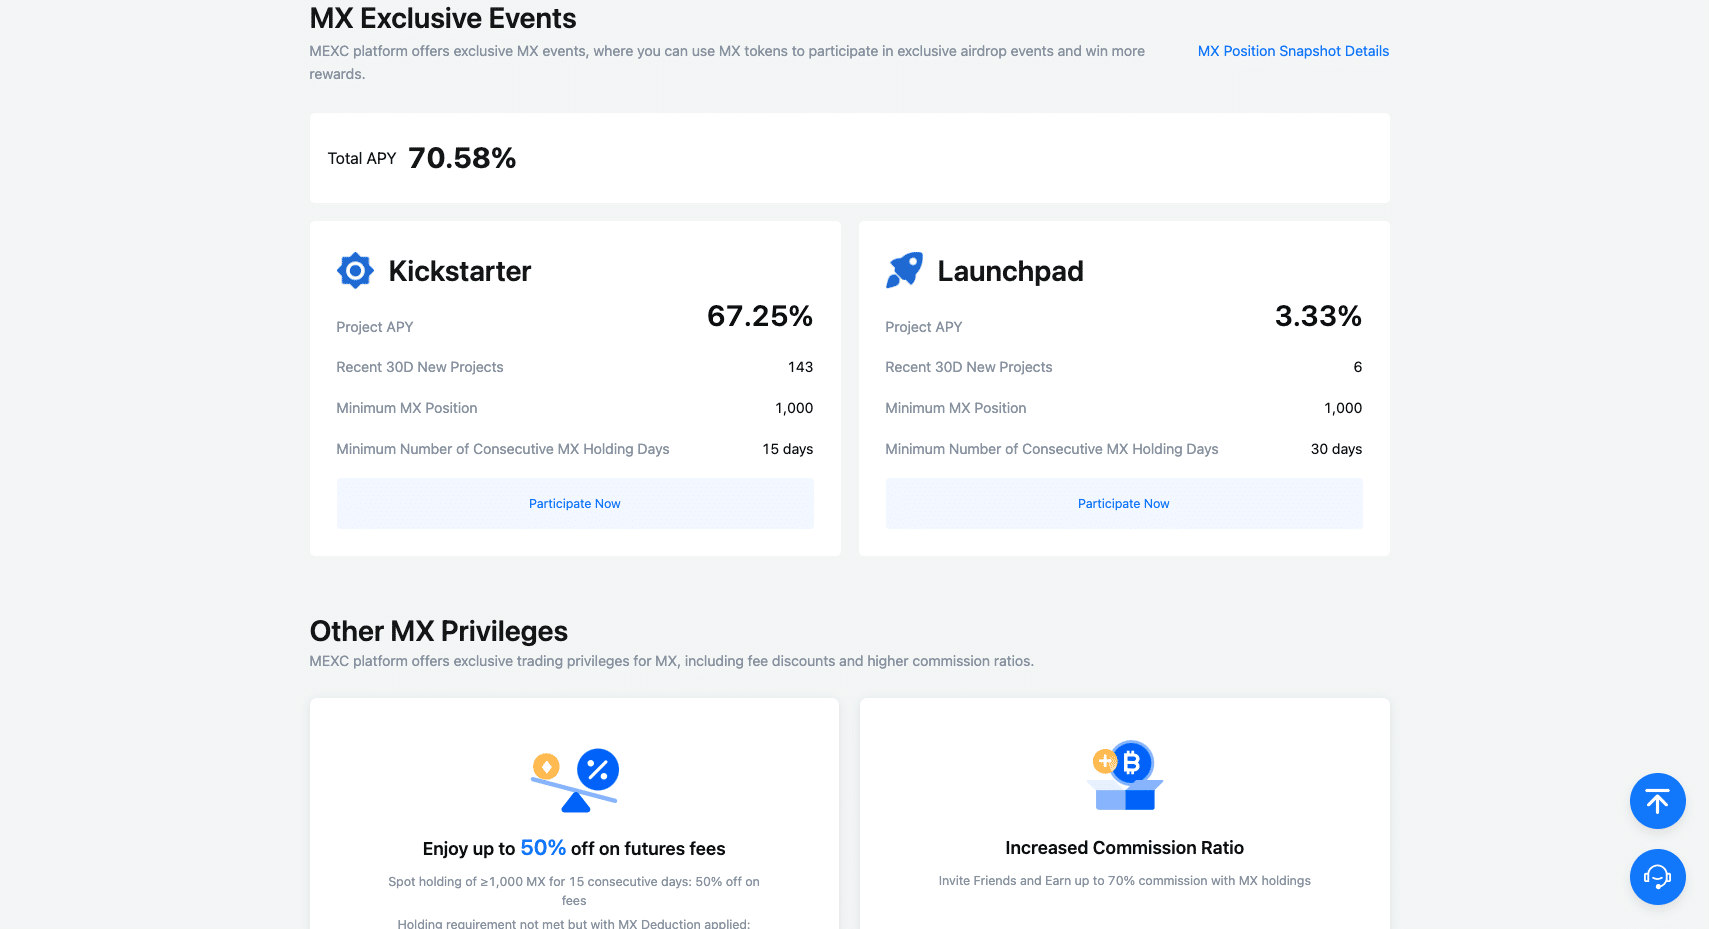
Task: Click Kickstarter Project APY 67.25%
Action: (760, 316)
